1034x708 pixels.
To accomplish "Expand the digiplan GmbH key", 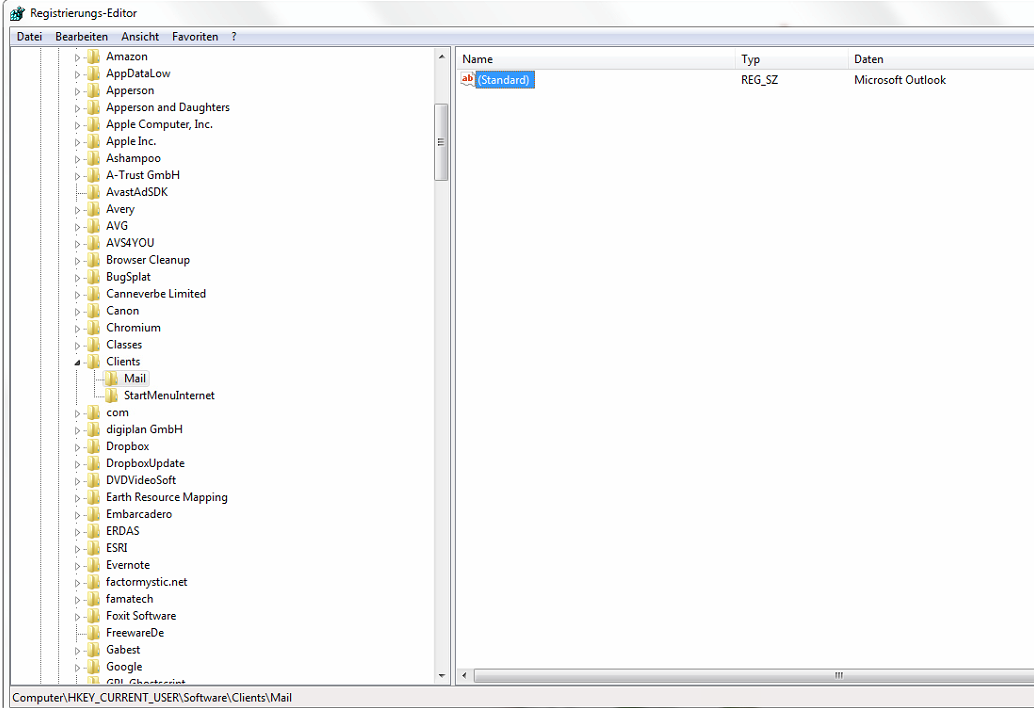I will [77, 430].
